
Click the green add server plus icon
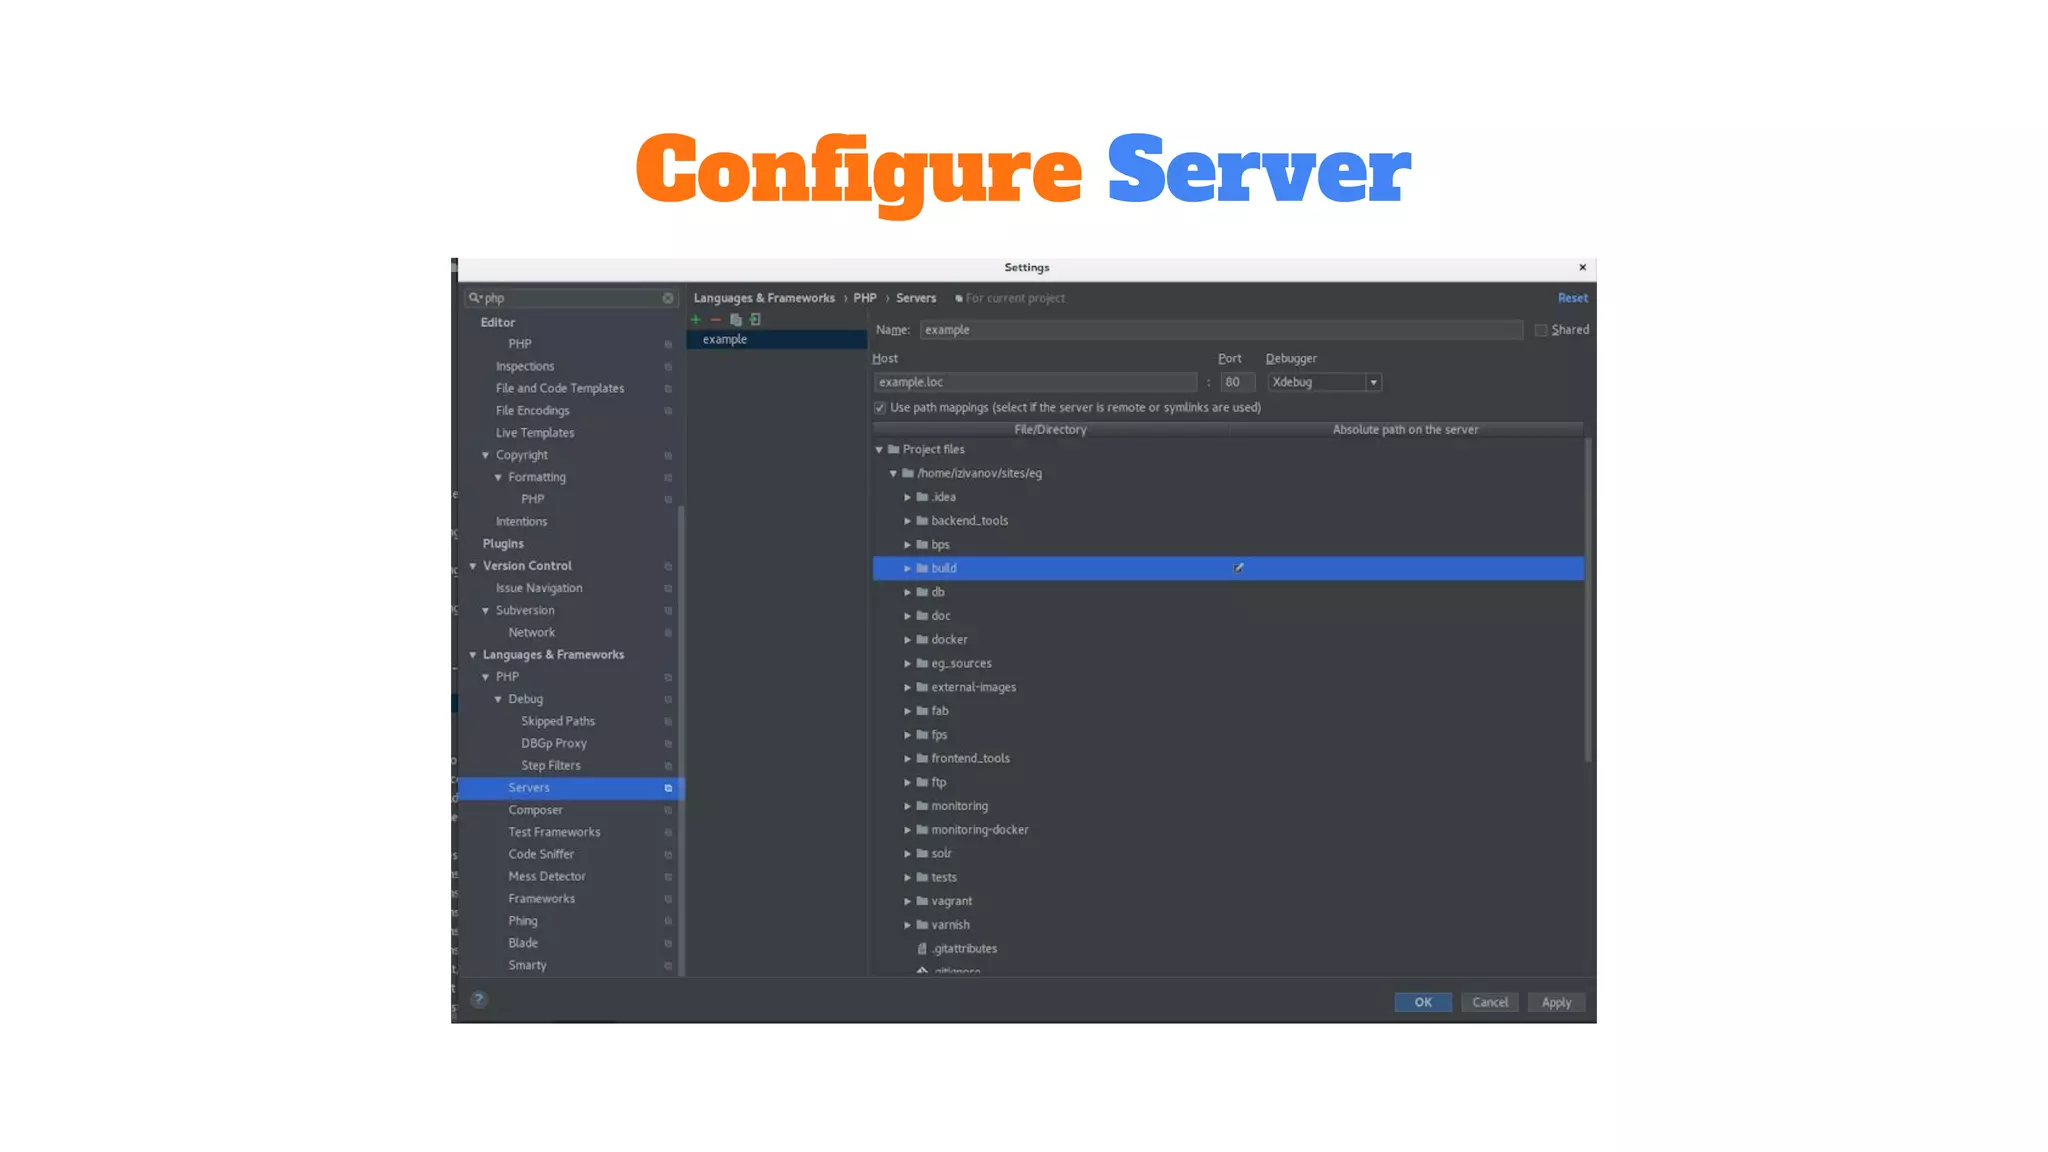tap(695, 320)
